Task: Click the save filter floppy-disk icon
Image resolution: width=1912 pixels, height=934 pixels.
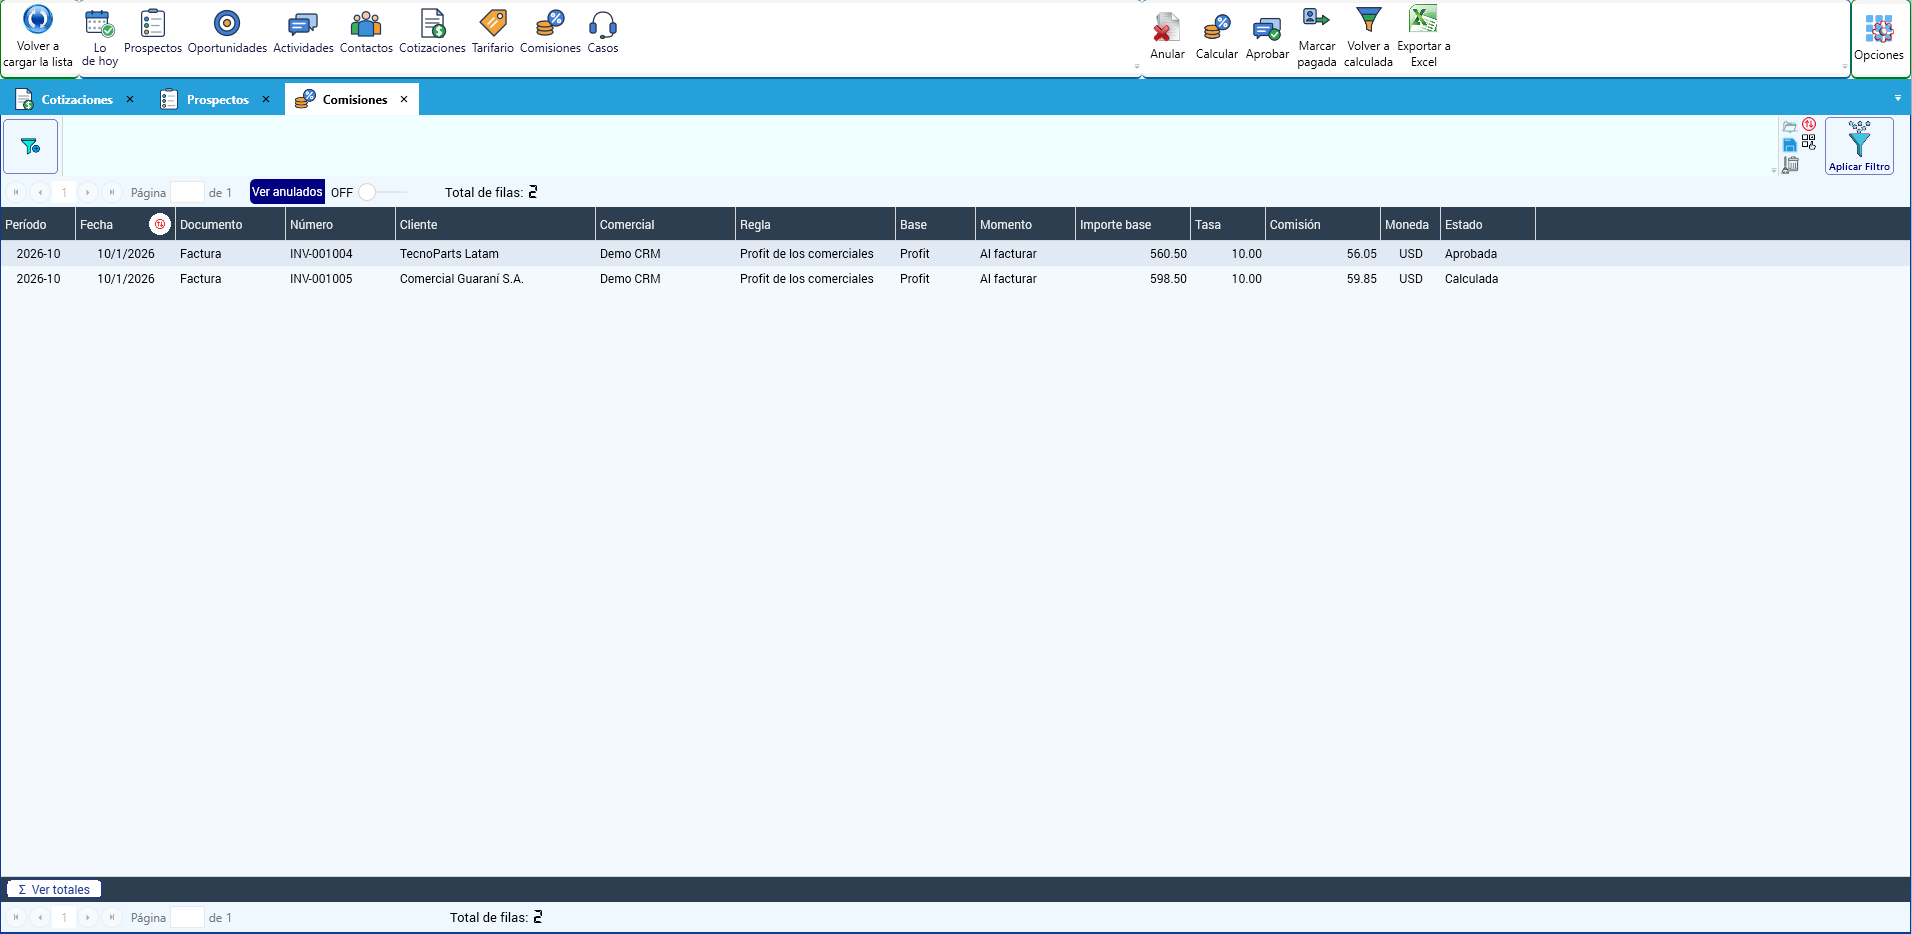Action: (1790, 145)
